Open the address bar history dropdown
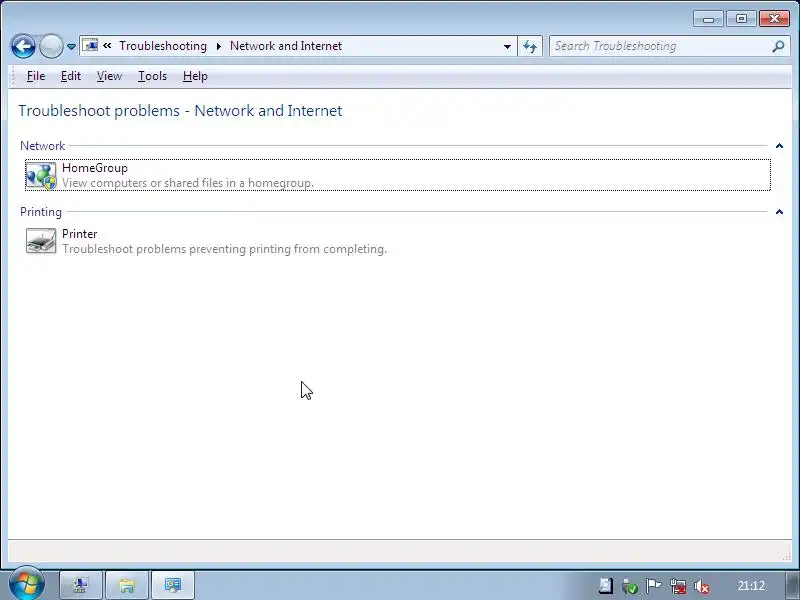 click(x=507, y=46)
